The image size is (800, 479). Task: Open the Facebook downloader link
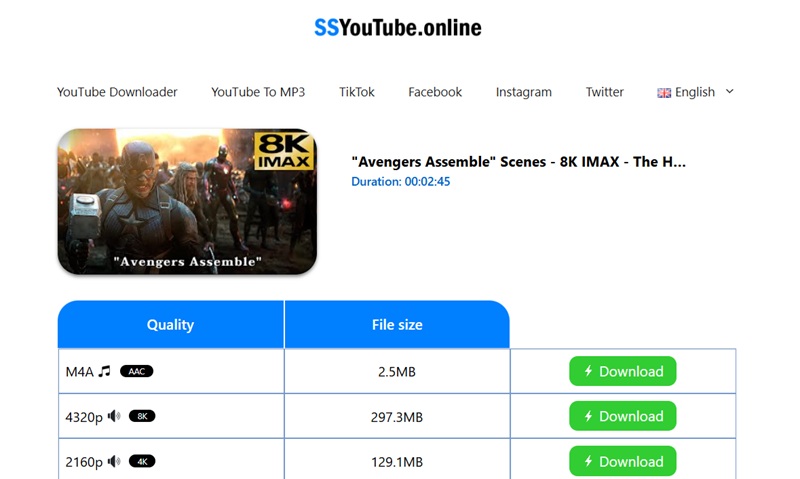435,92
